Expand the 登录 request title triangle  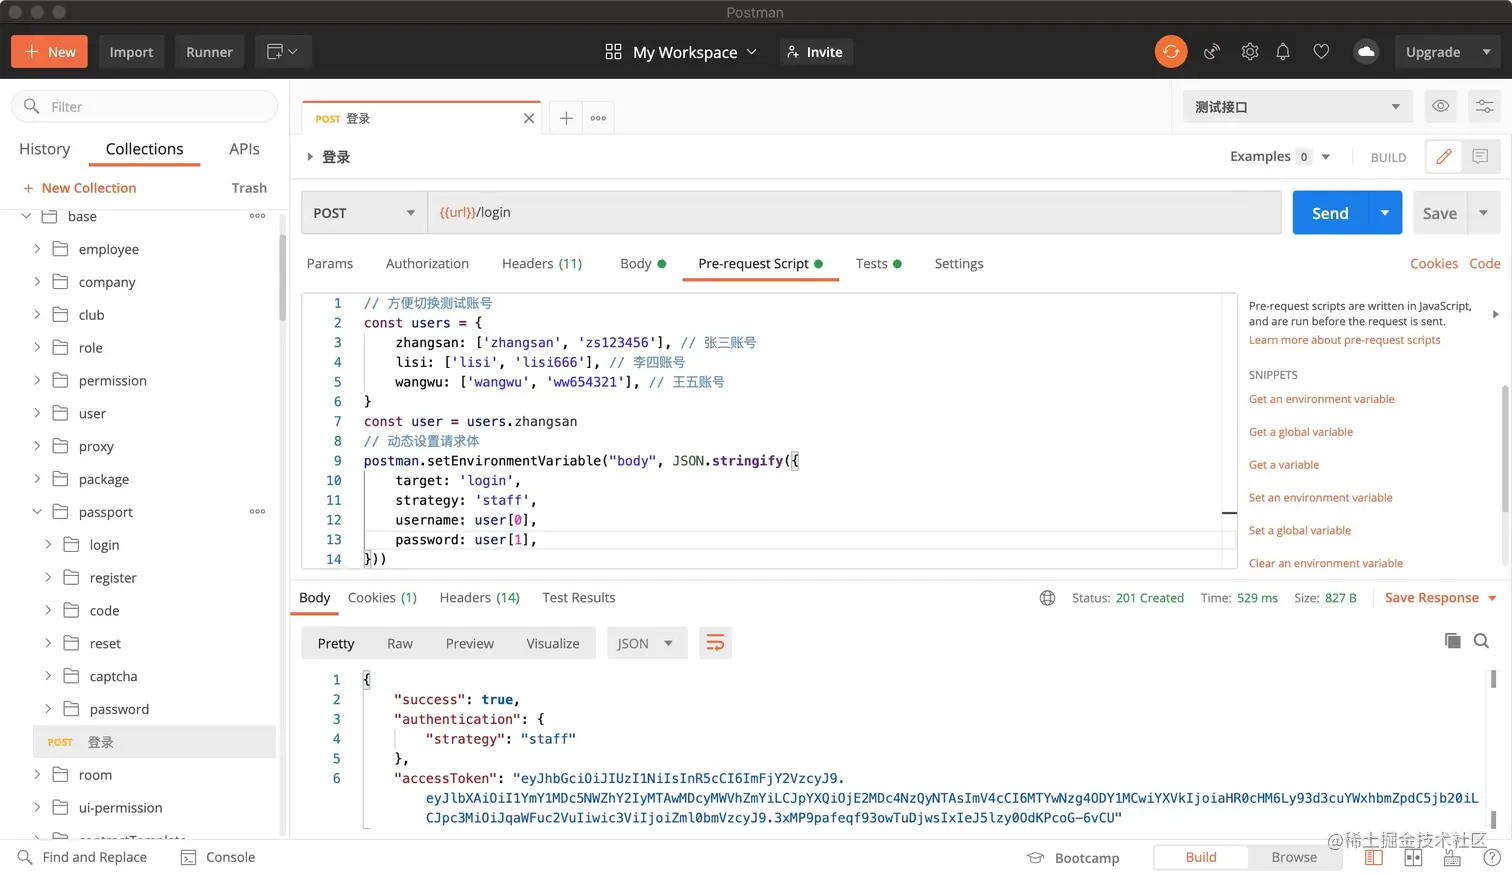pos(310,157)
